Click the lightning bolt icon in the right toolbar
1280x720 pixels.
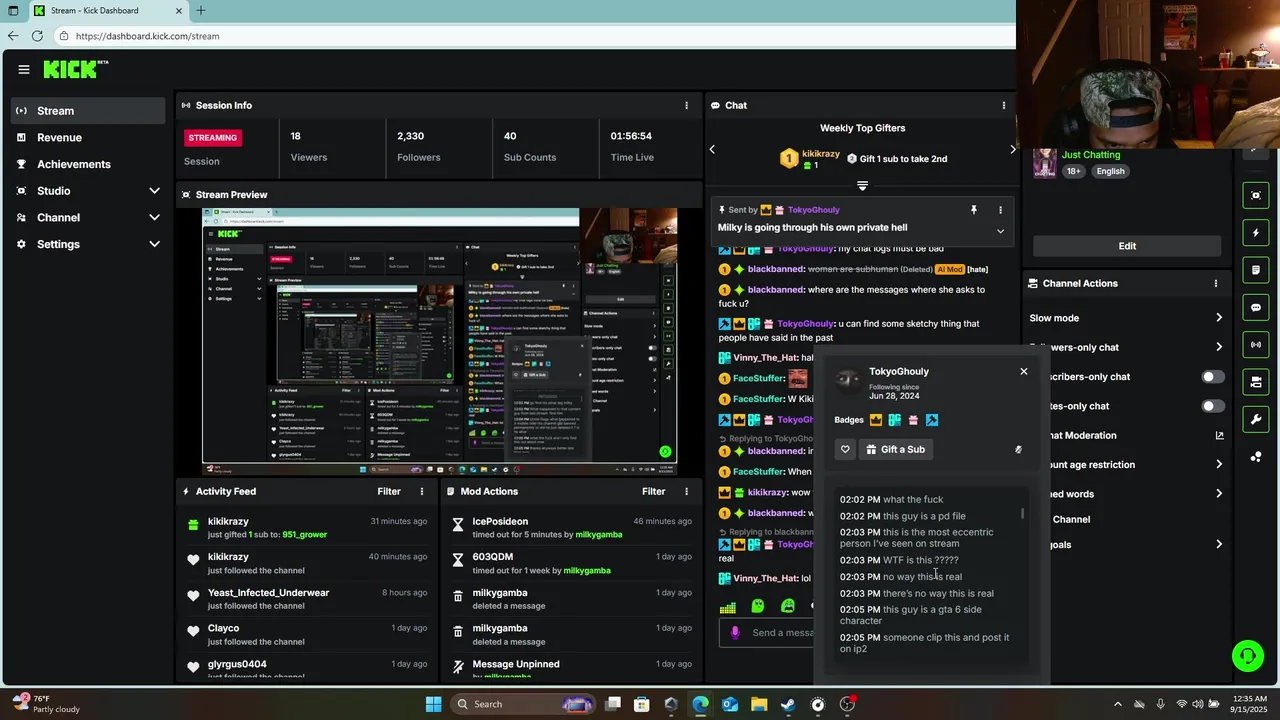click(x=1256, y=233)
